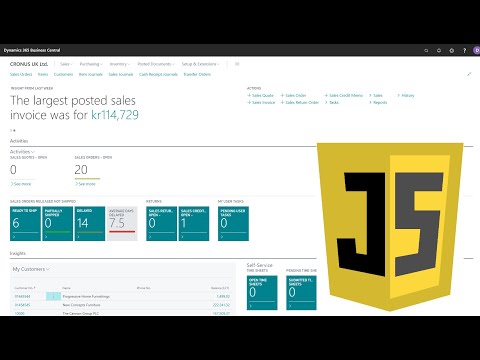This screenshot has height=360, width=480.
Task: Open the purple user avatar menu
Action: [477, 50]
